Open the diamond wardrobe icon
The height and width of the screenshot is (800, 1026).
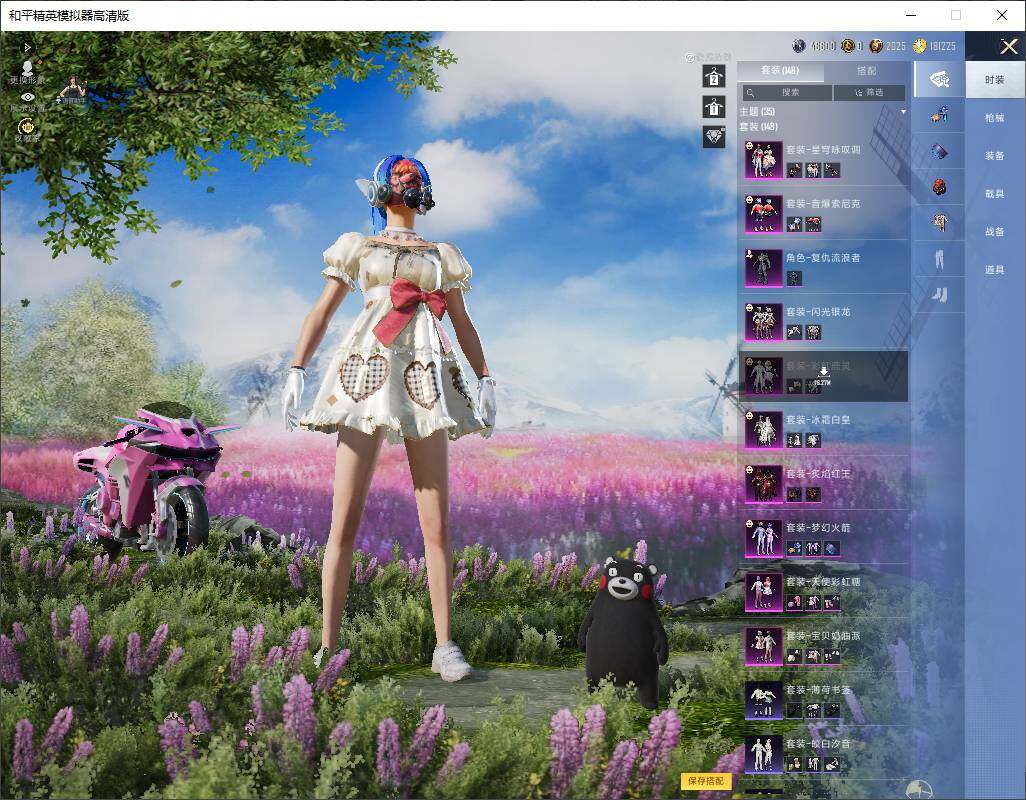coord(714,137)
